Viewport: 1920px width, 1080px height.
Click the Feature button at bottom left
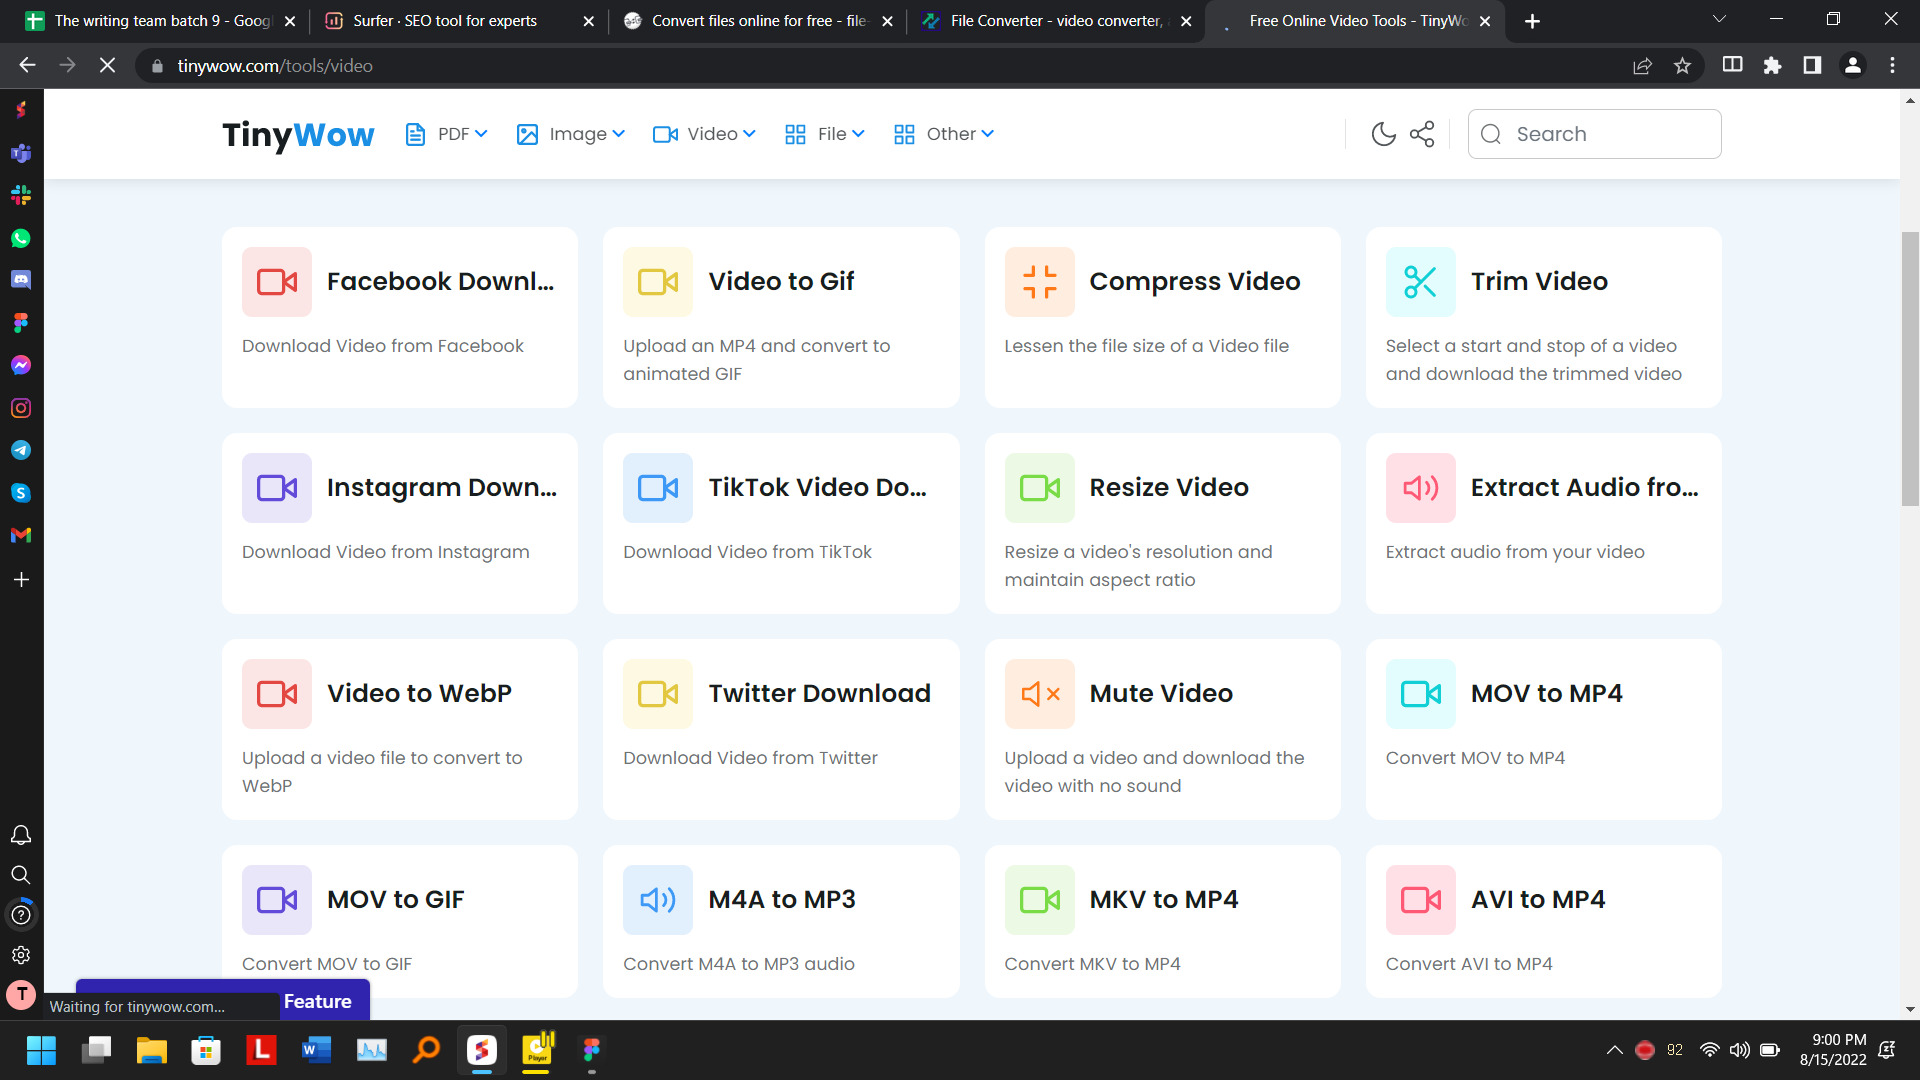(x=317, y=1001)
